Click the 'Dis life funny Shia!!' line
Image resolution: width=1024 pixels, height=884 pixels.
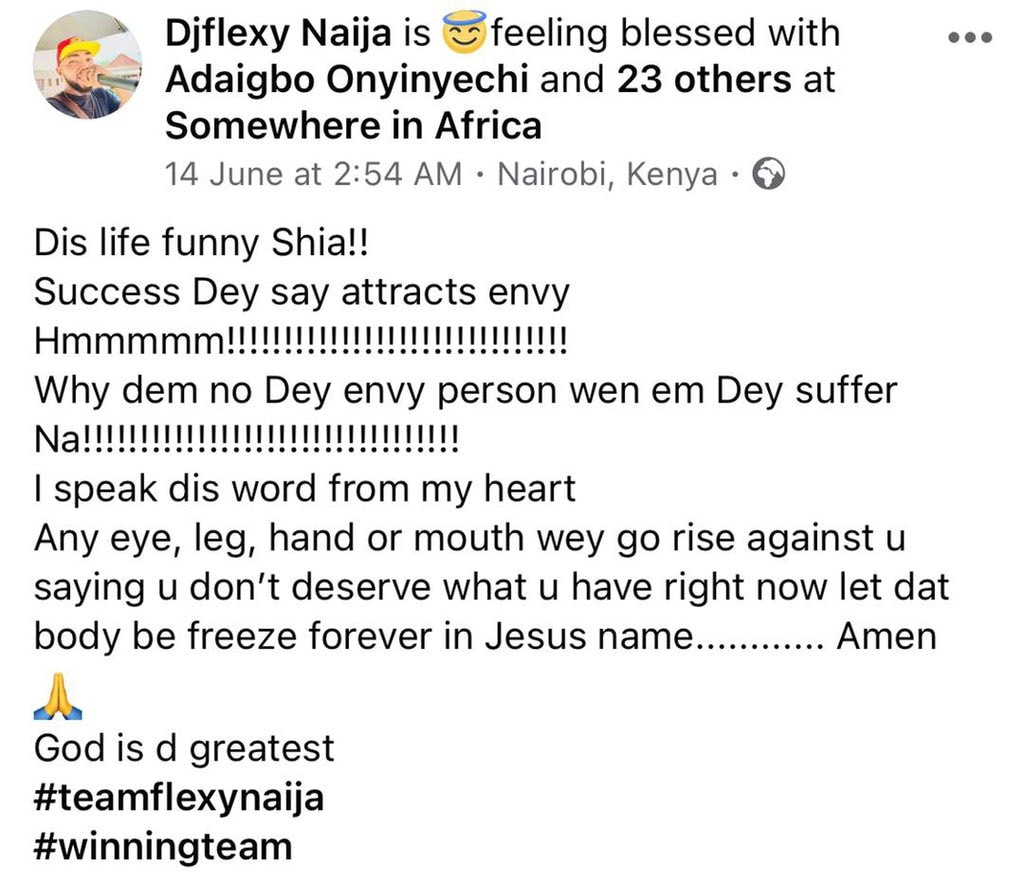click(202, 243)
